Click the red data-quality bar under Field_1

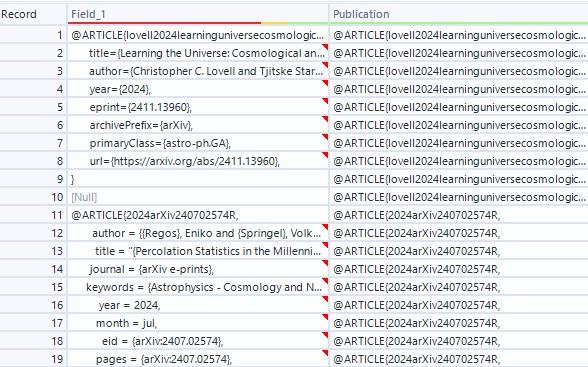164,23
